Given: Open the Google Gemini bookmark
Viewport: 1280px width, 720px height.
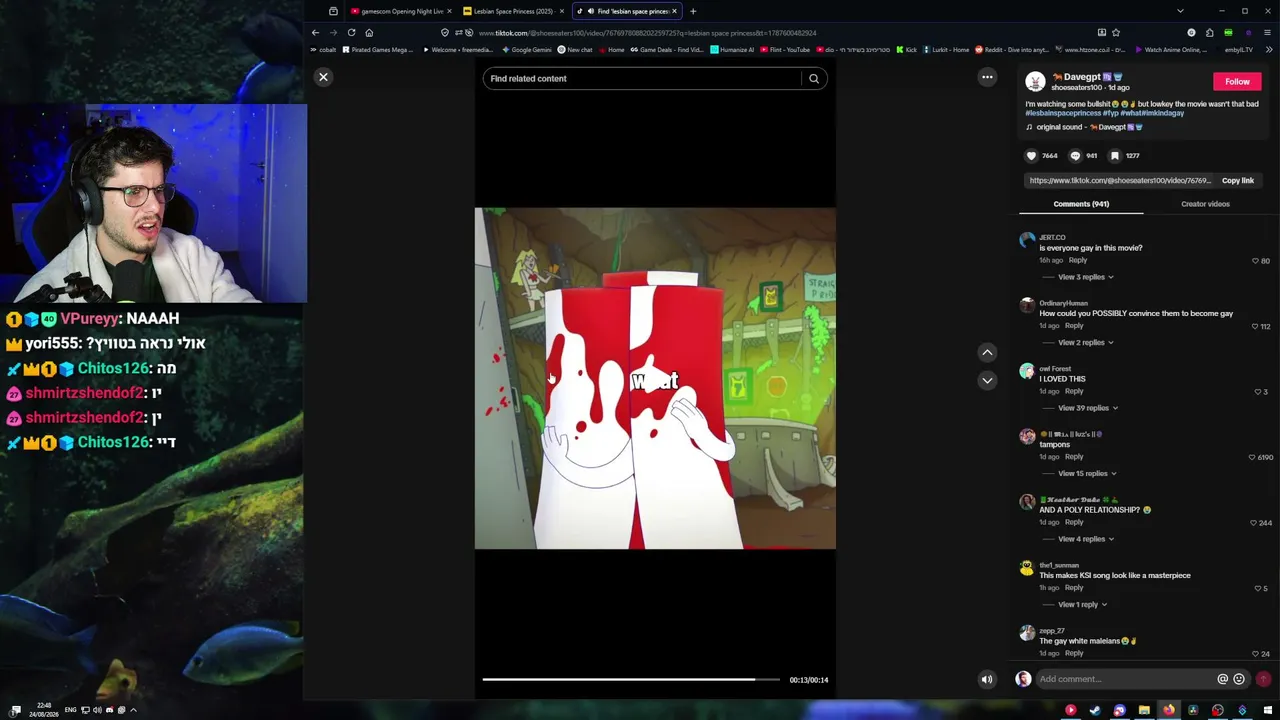Looking at the screenshot, I should point(527,50).
